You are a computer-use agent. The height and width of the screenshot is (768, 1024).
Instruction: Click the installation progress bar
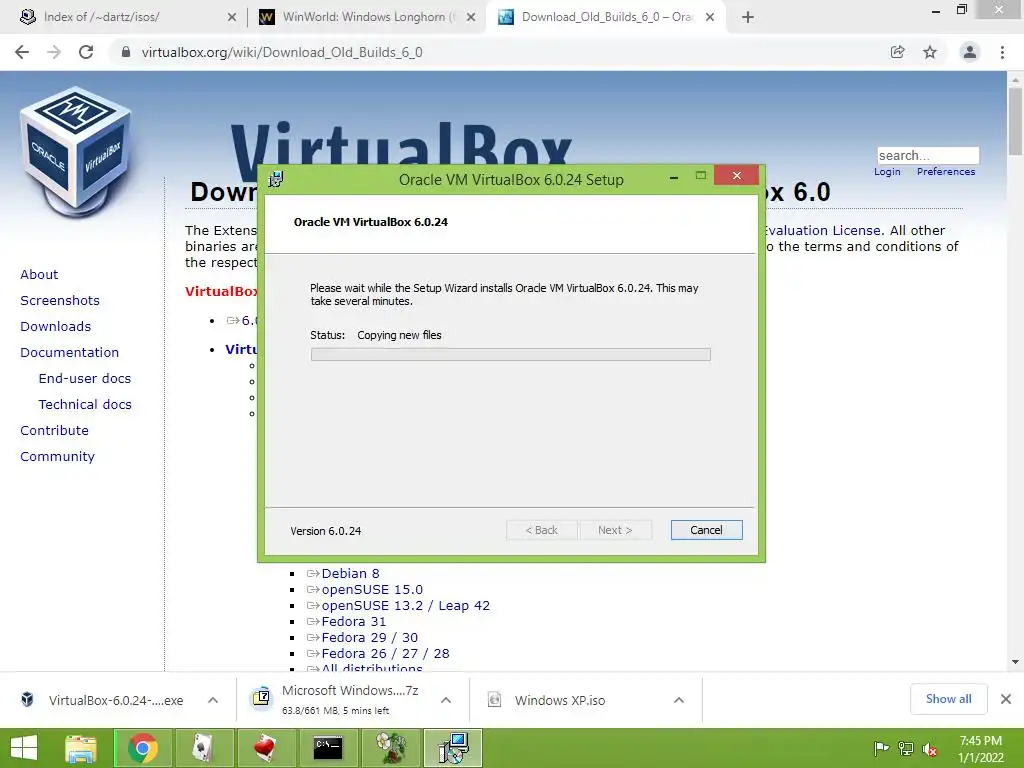(511, 355)
